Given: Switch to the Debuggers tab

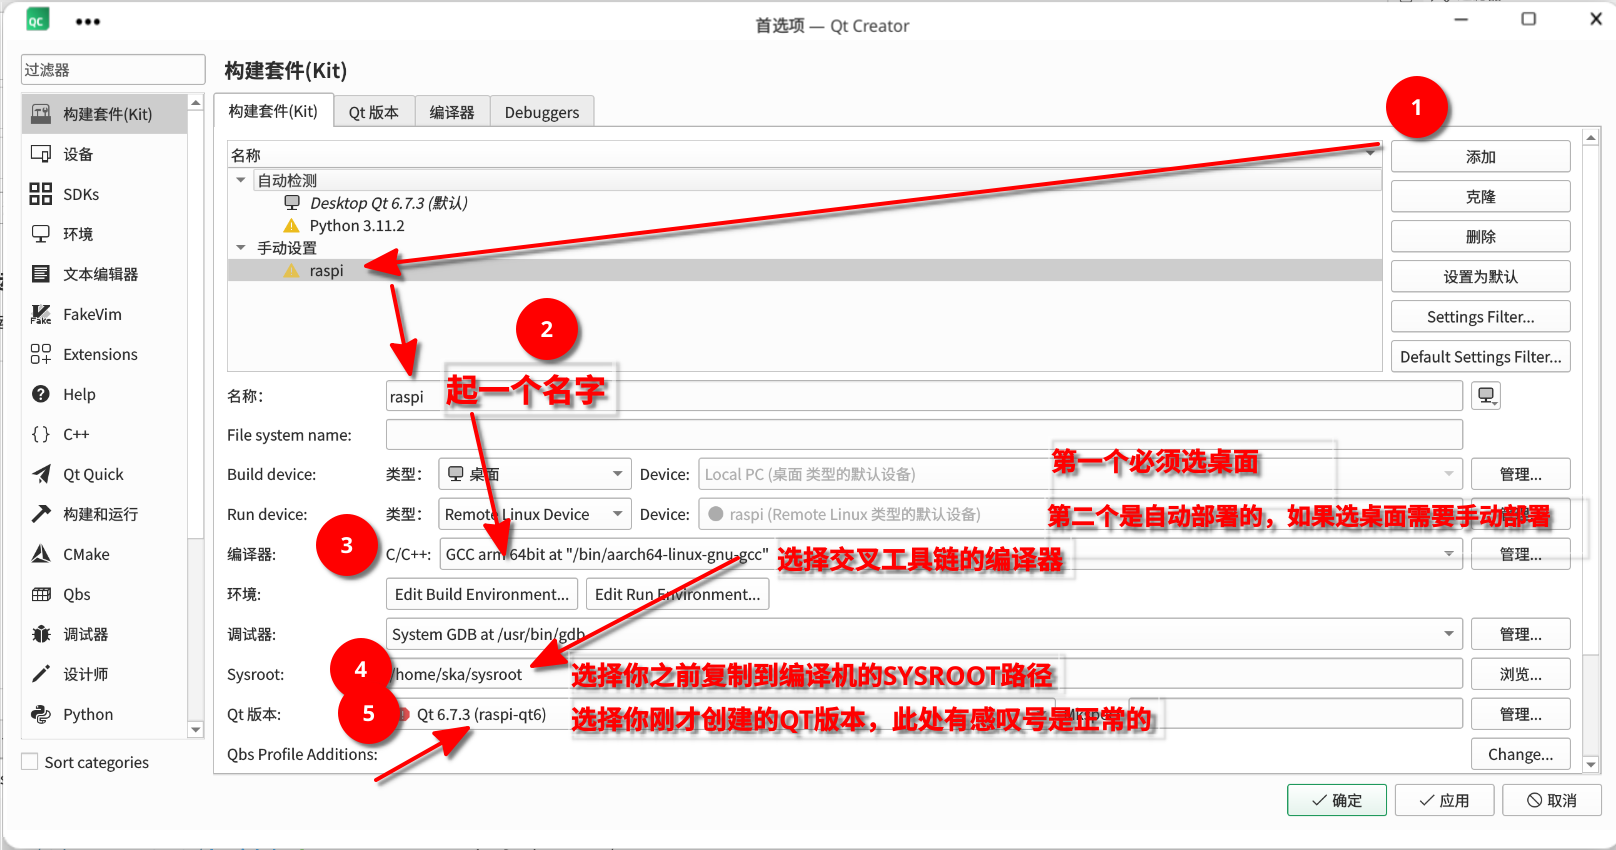Looking at the screenshot, I should (541, 112).
